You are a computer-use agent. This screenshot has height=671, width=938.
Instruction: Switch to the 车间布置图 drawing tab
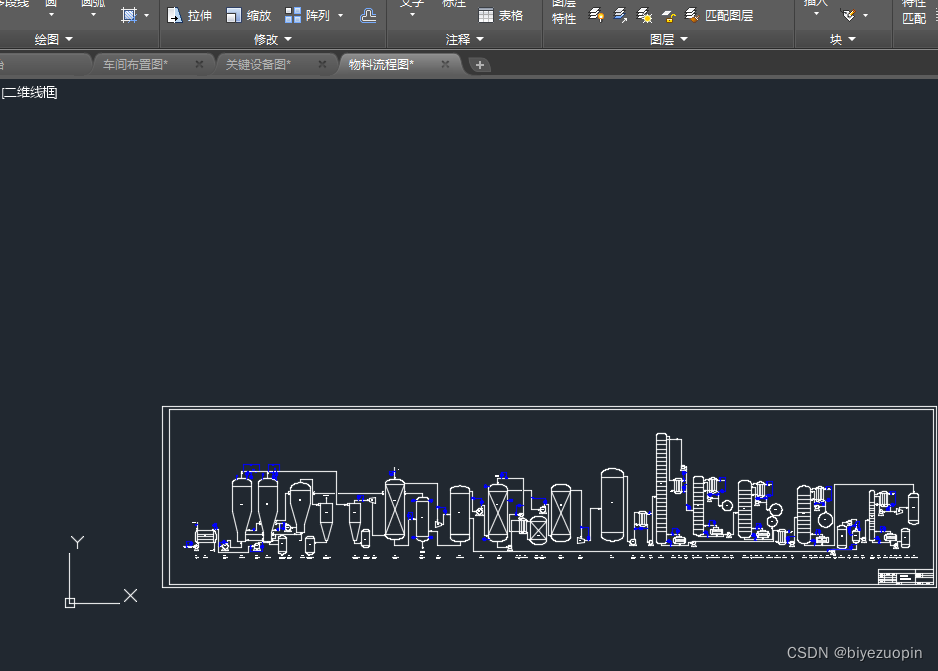pyautogui.click(x=135, y=65)
